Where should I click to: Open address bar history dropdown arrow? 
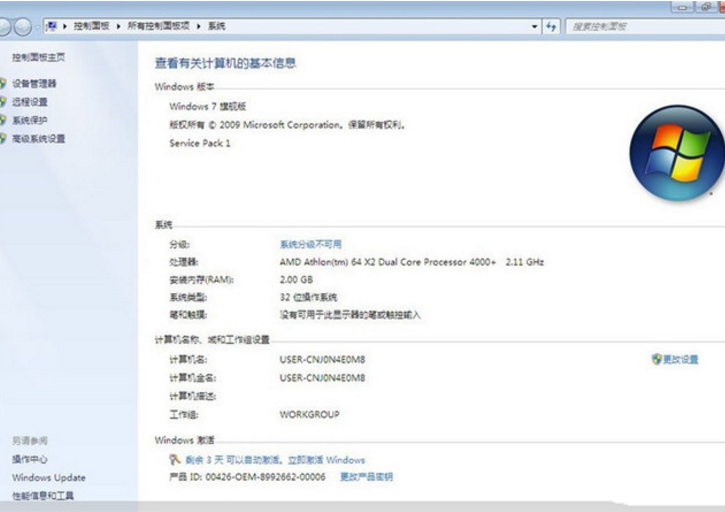click(535, 26)
